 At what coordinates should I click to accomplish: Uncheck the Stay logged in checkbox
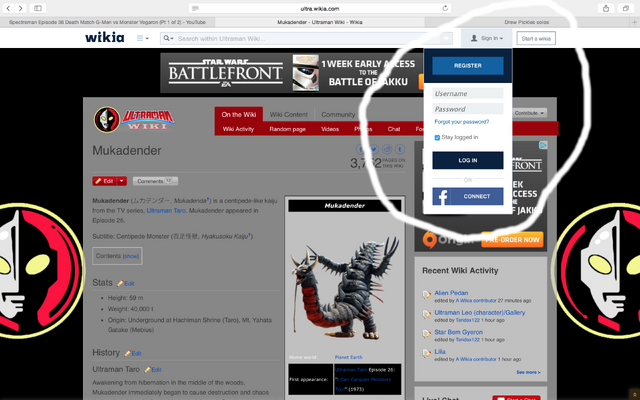[x=437, y=138]
